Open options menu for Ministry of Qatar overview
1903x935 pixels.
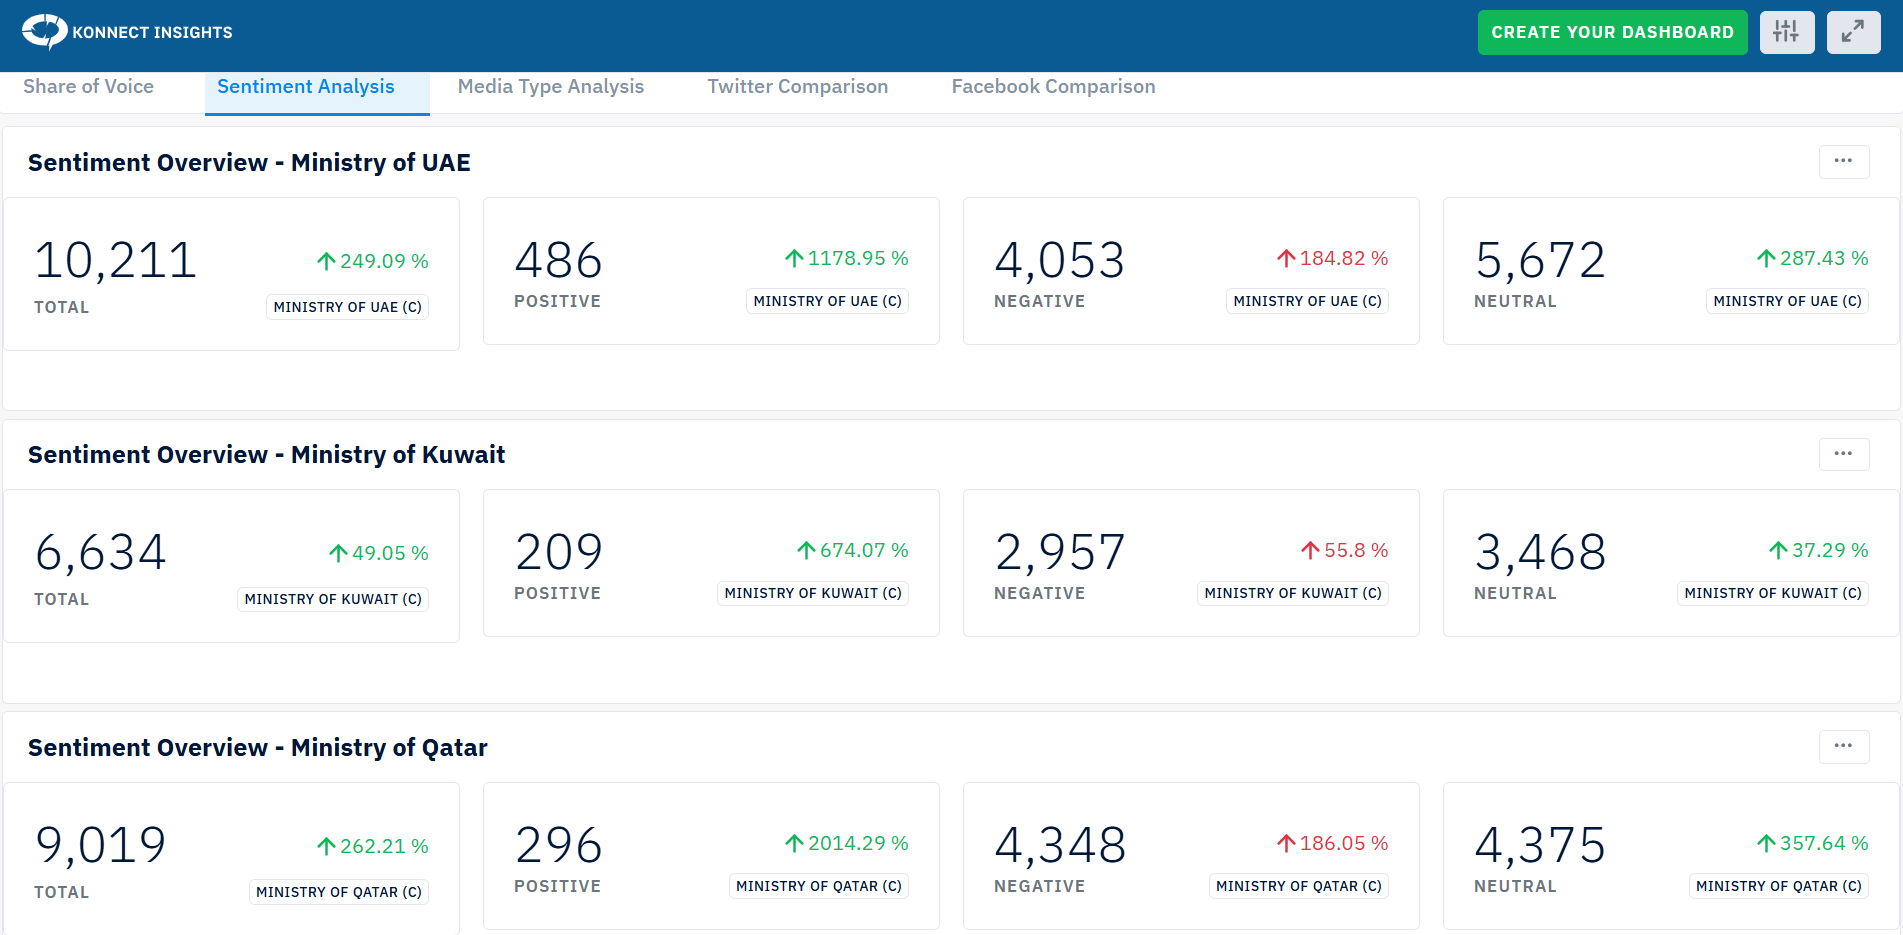pyautogui.click(x=1844, y=746)
